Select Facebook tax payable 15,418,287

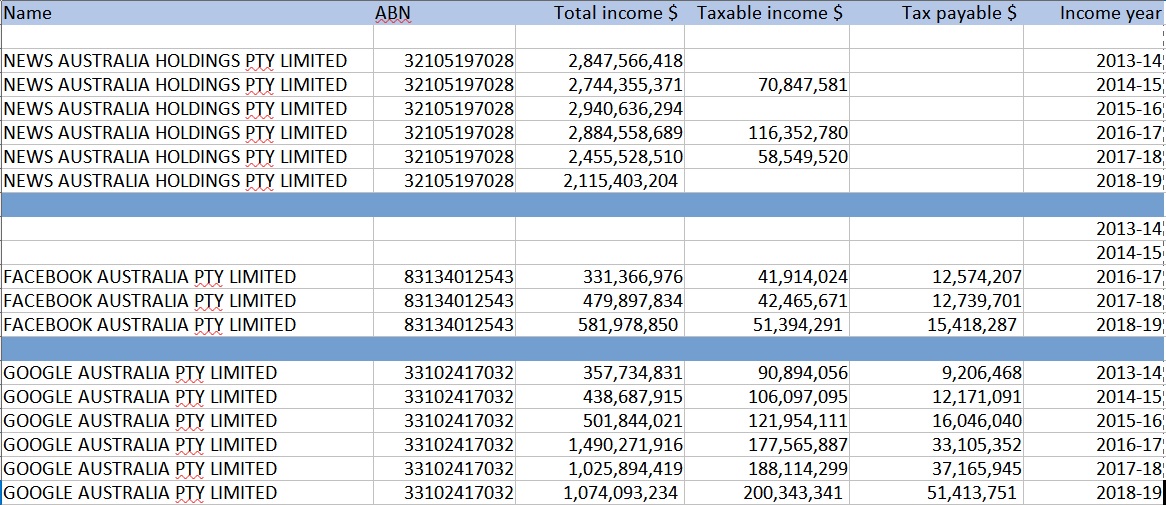[936, 324]
